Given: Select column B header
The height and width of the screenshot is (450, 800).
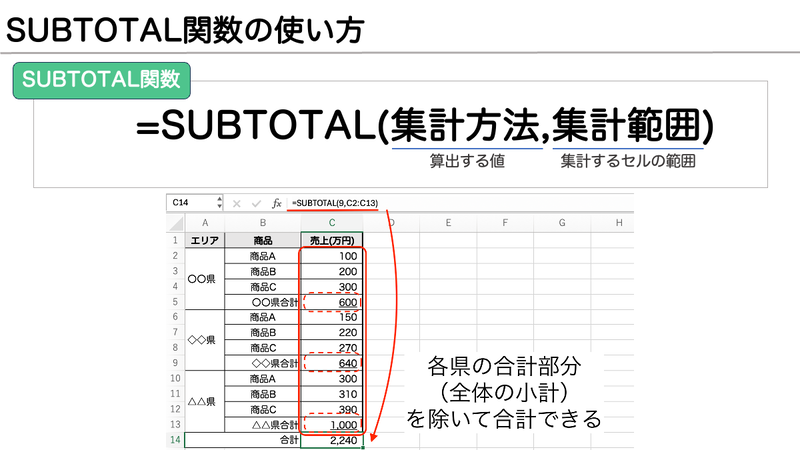Looking at the screenshot, I should coord(263,223).
